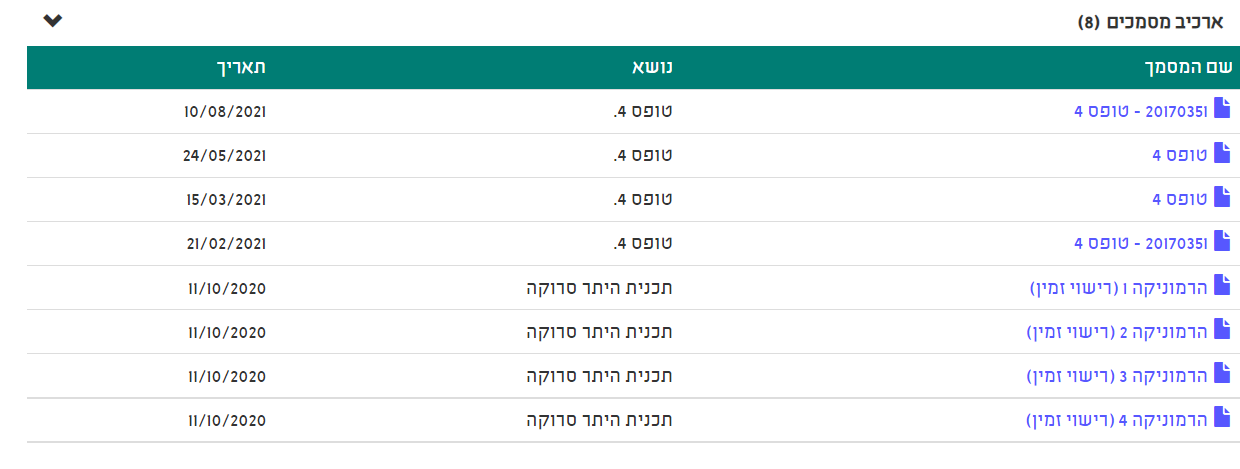
Task: Open 20170351 - טופס 4 link dated 21/02/2021
Action: tap(1140, 243)
